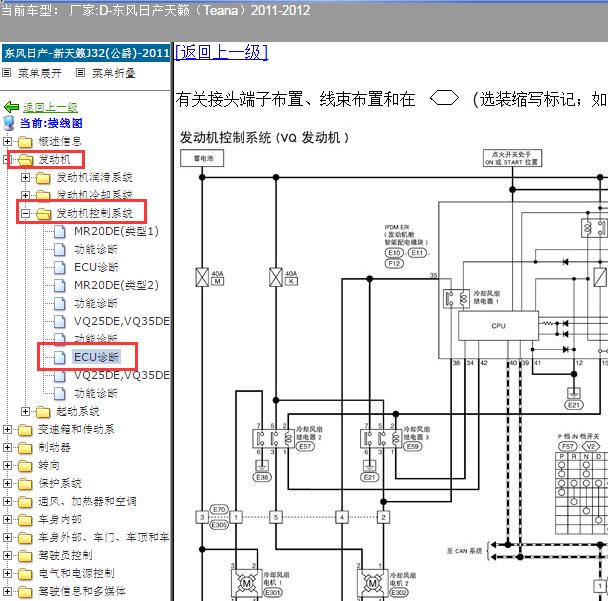Expand the 制动器 node
The height and width of the screenshot is (601, 608).
coord(7,447)
